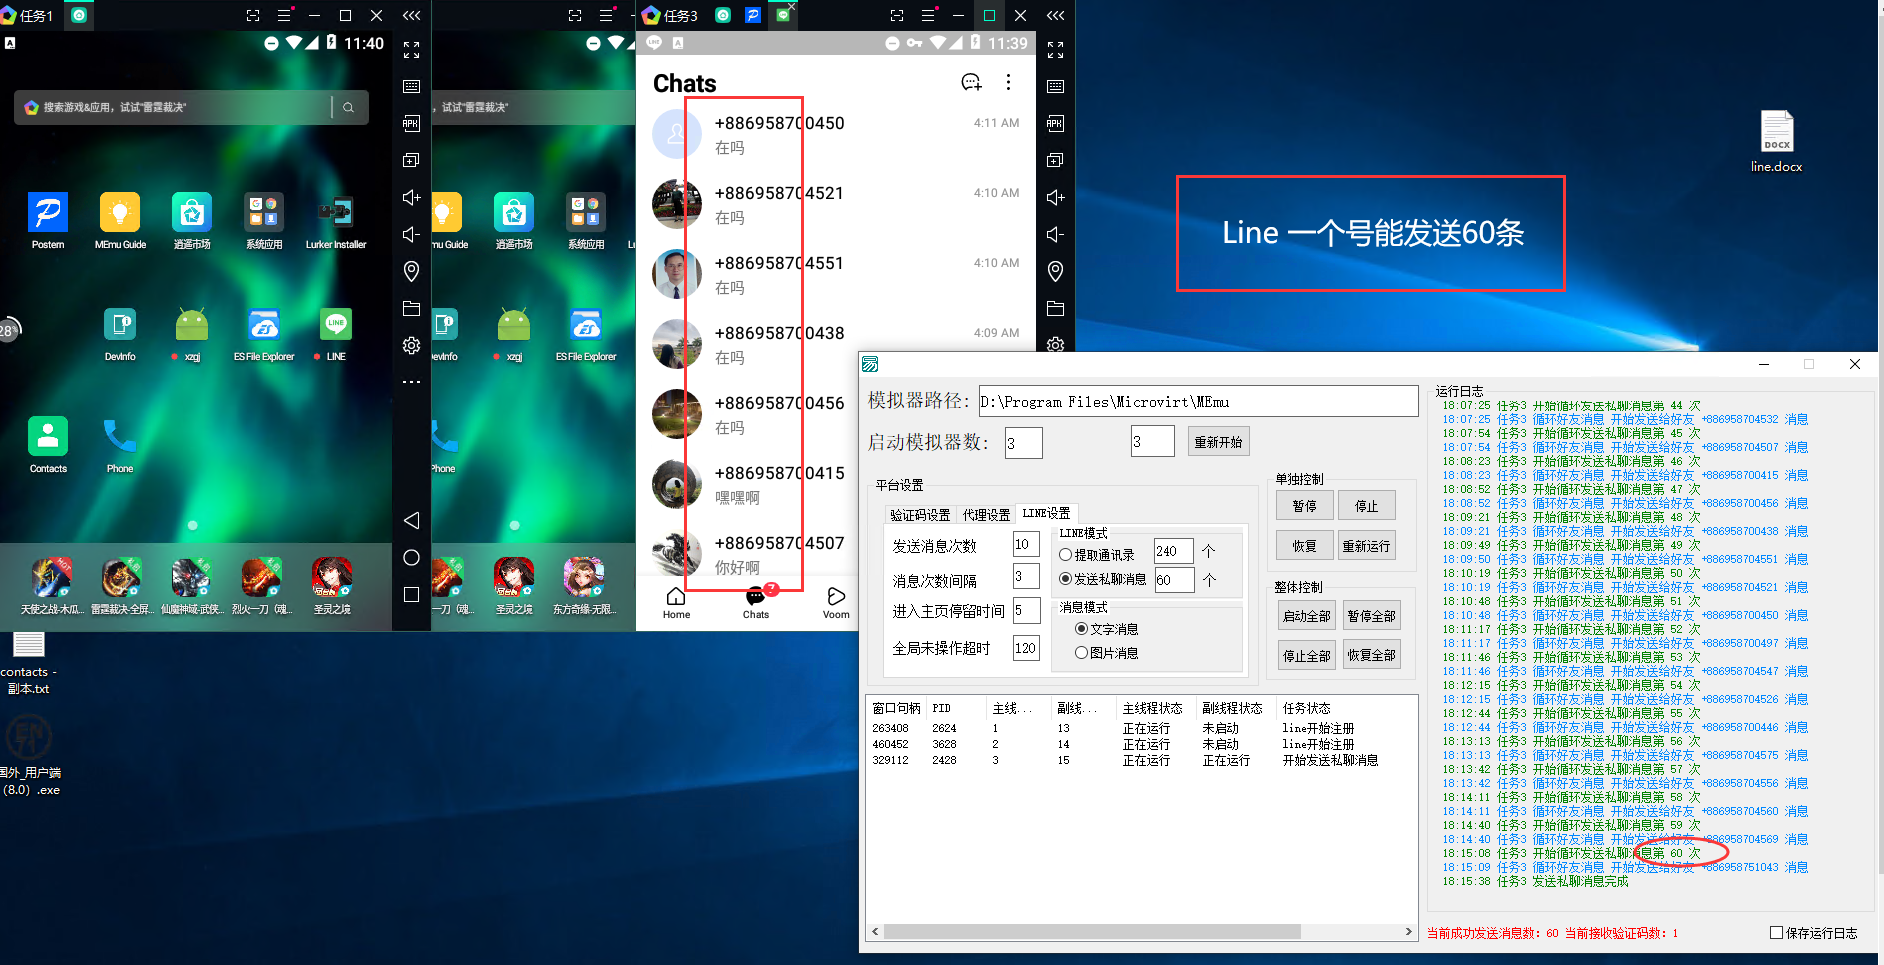Open ES File Explorer in 任务1 emulator

coord(264,325)
